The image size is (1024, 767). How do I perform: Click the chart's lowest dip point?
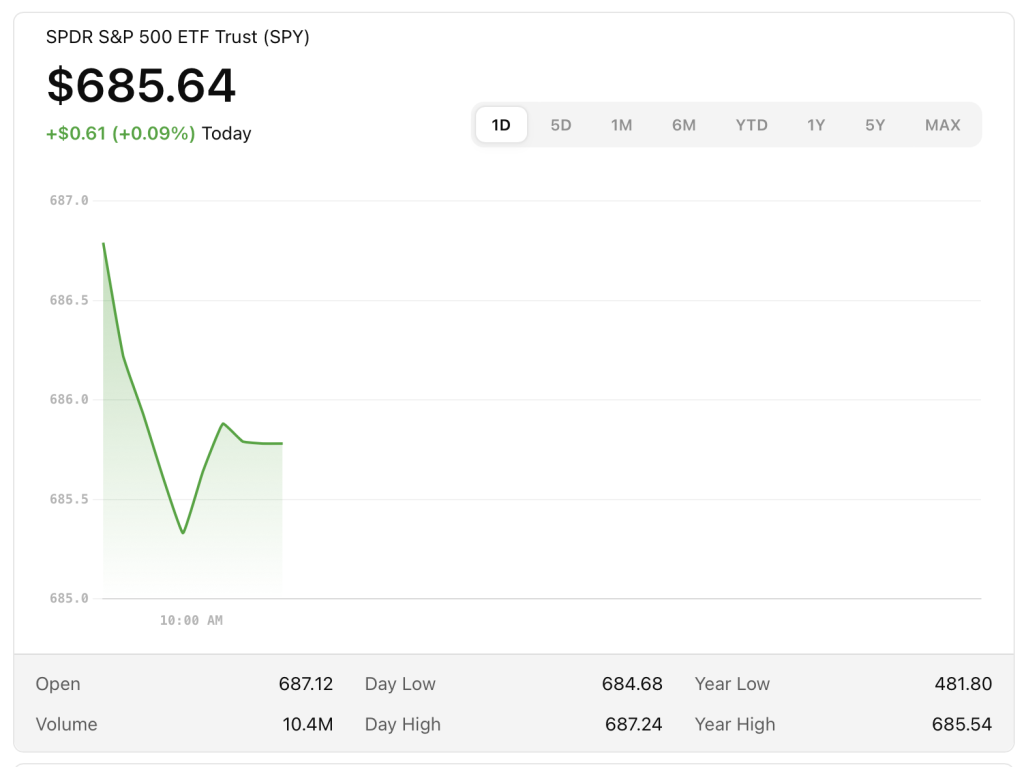click(x=183, y=532)
